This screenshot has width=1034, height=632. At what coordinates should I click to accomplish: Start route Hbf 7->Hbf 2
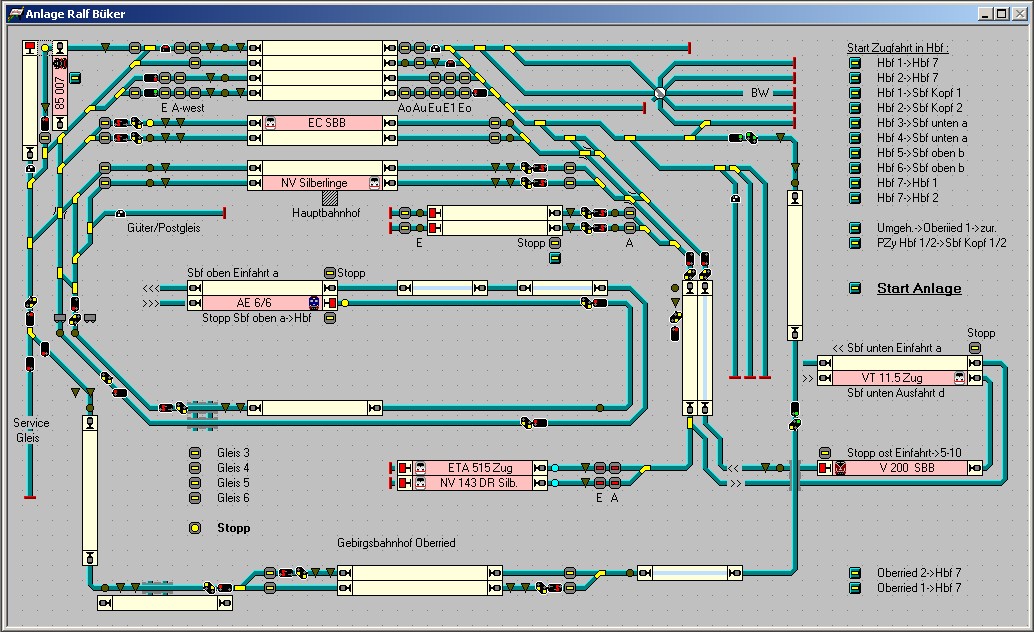[855, 198]
